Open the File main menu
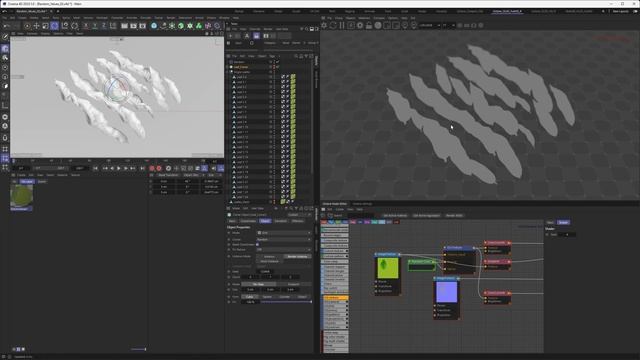640x360 pixels. (x=4, y=18)
